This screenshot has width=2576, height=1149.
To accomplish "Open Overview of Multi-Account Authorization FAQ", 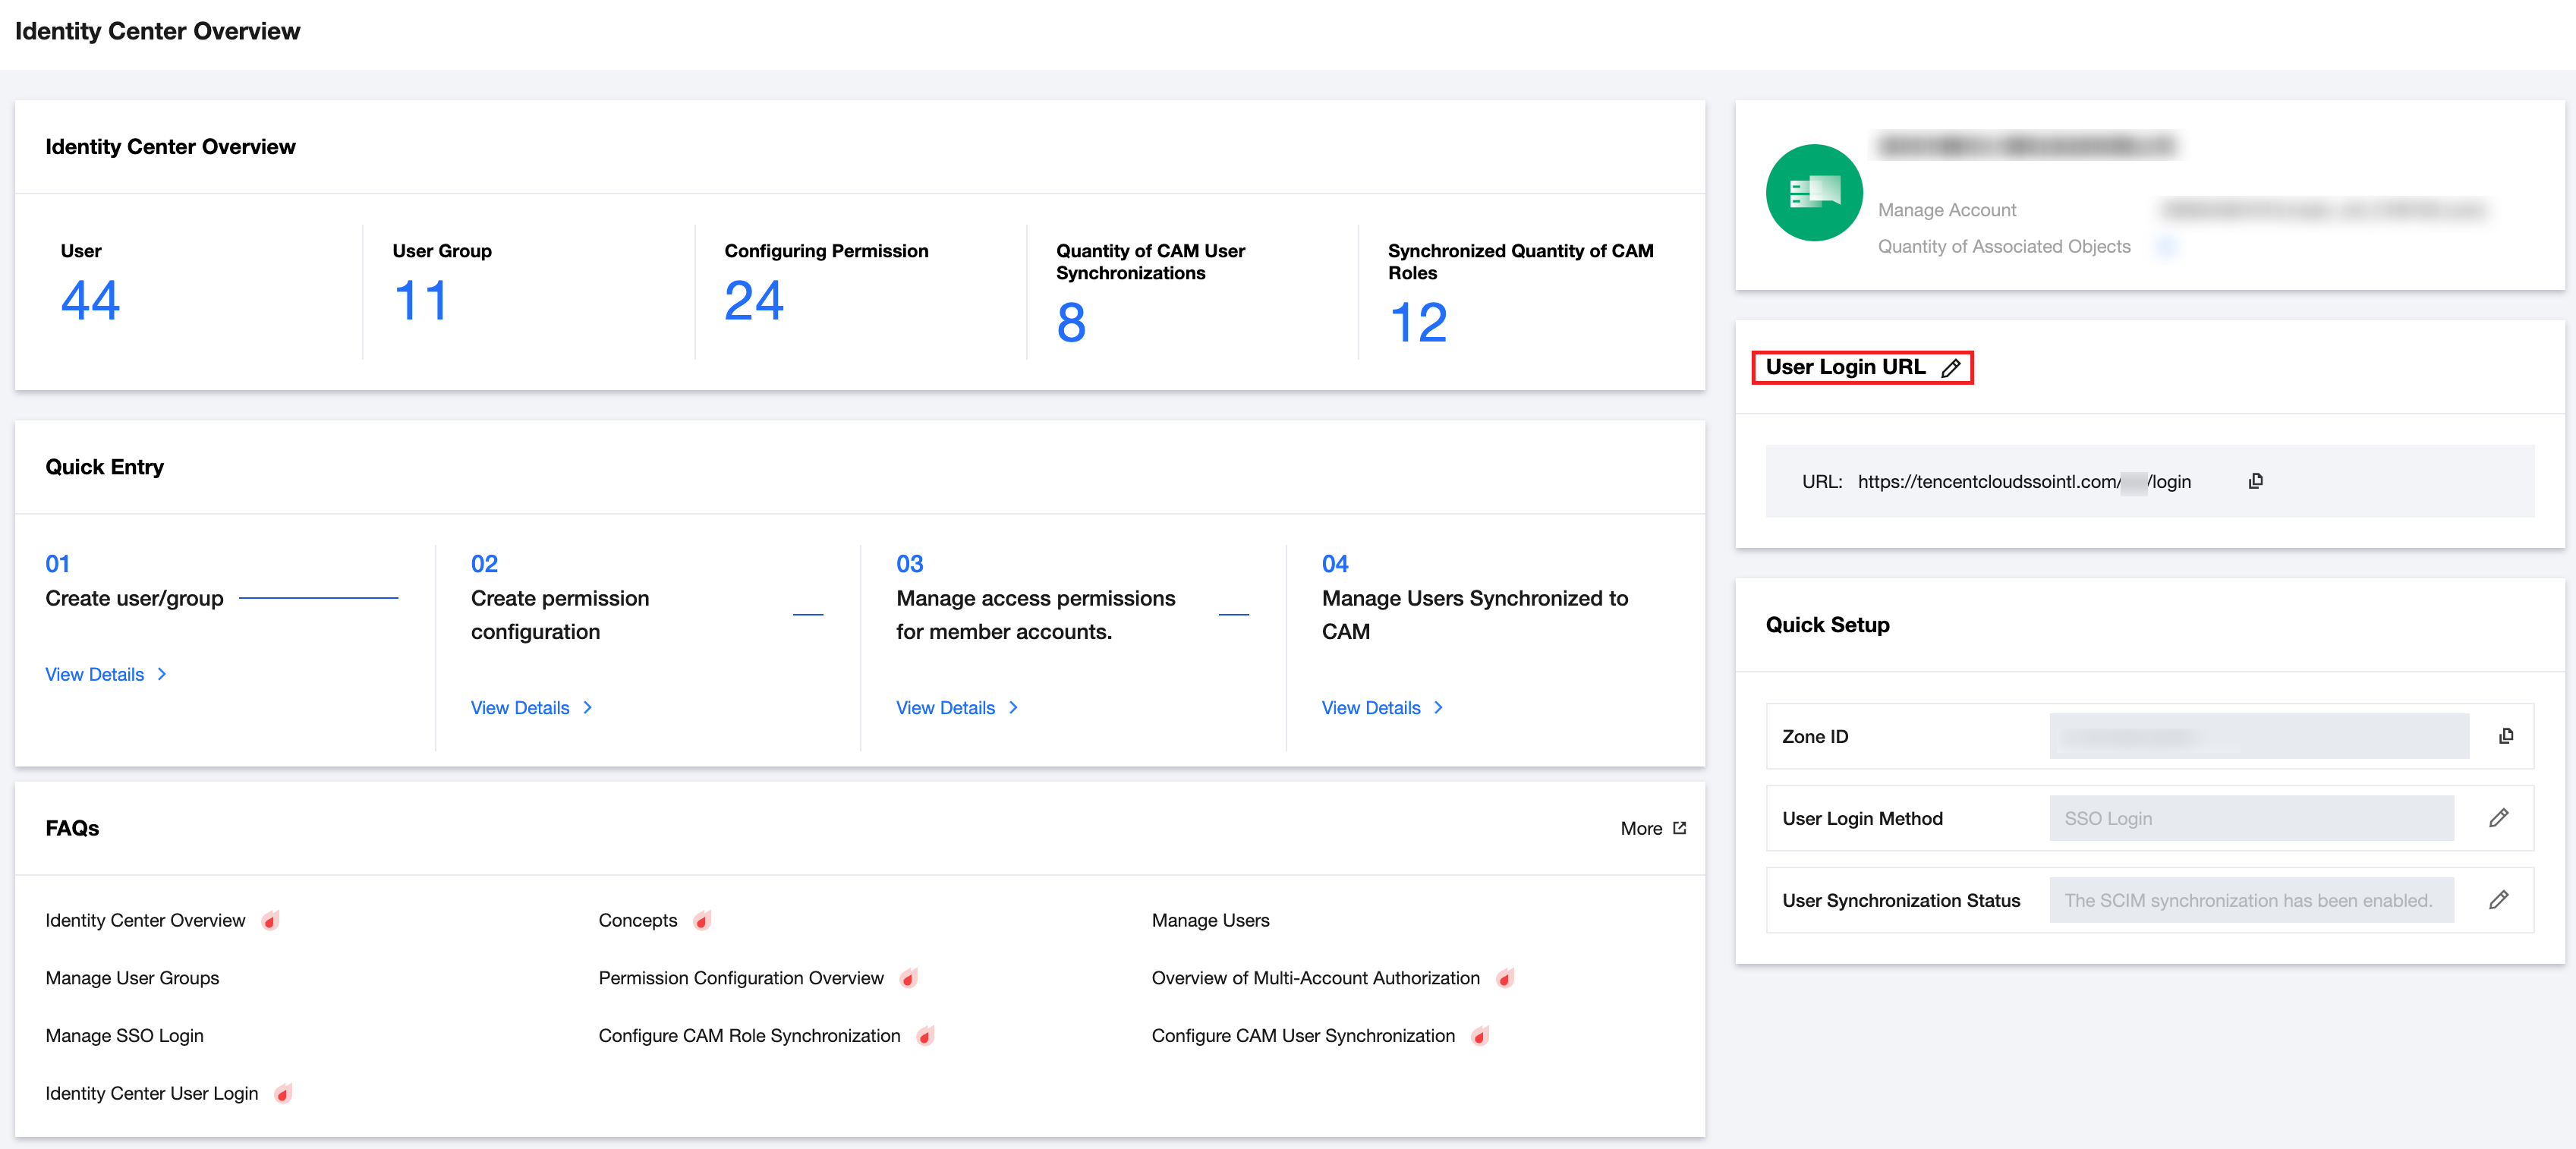I will click(x=1315, y=977).
